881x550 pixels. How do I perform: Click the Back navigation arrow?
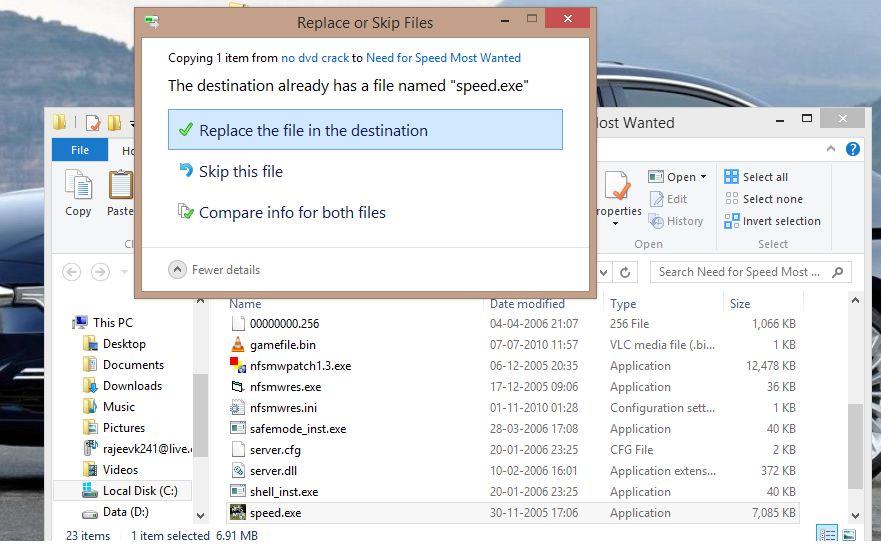click(71, 272)
